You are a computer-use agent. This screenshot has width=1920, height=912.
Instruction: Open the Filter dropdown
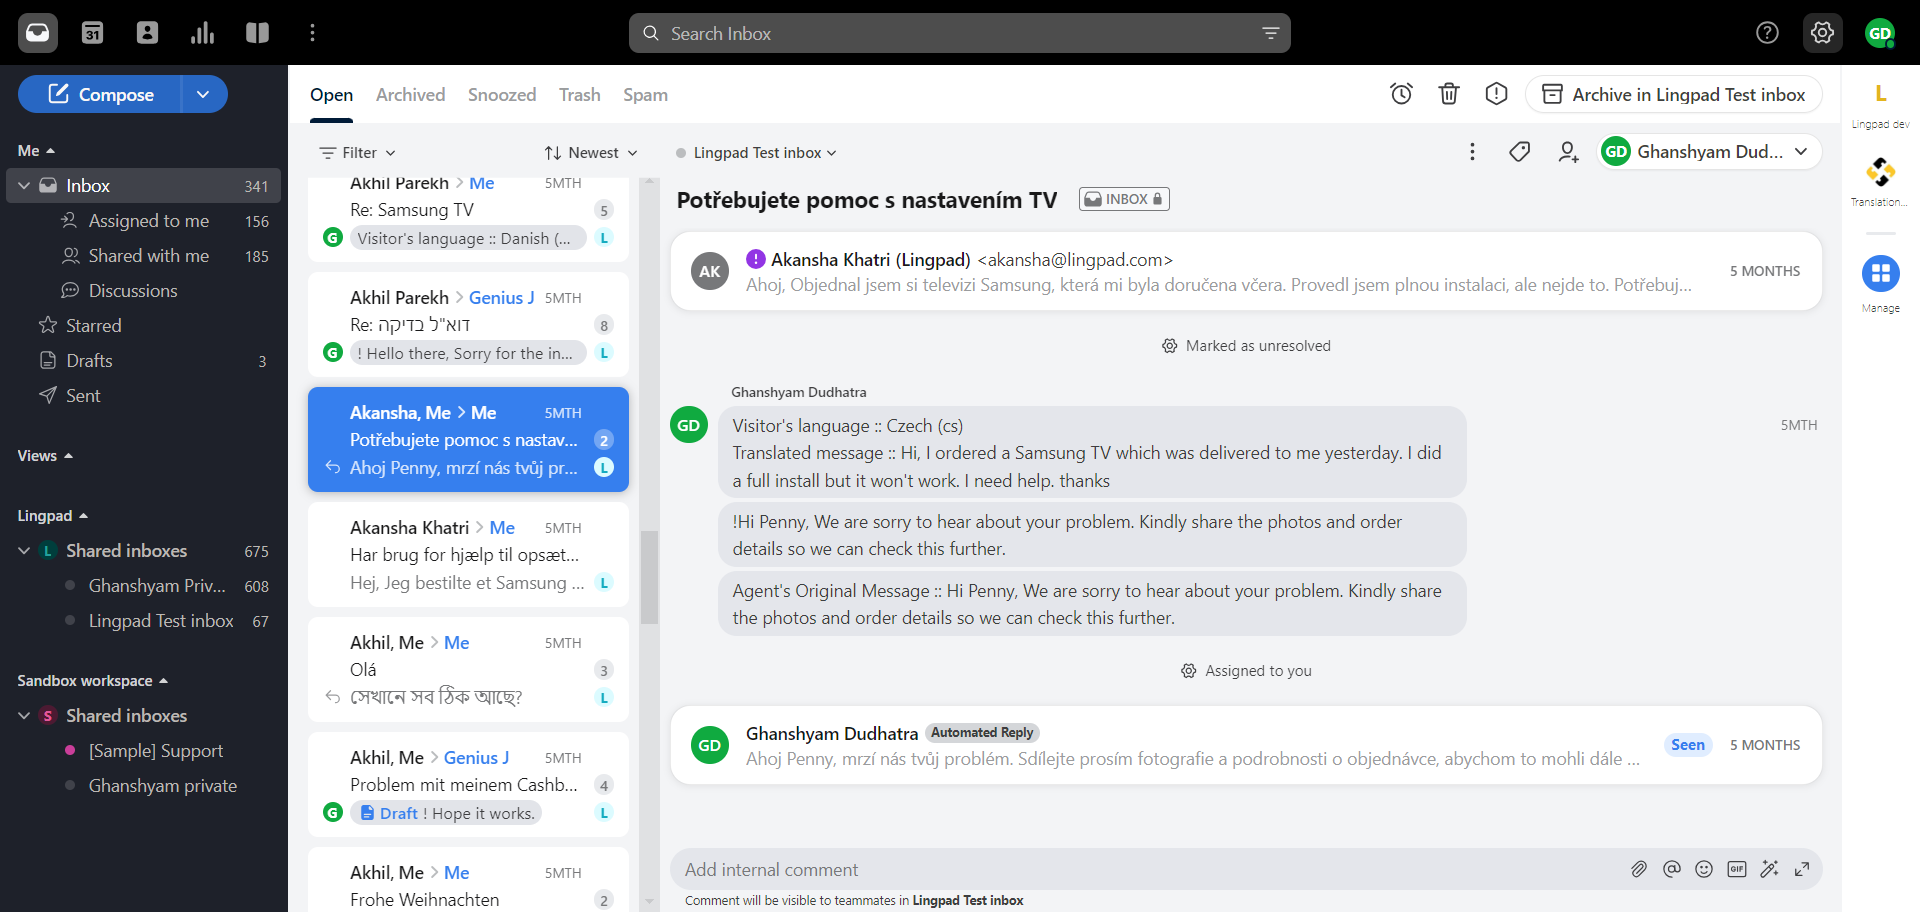coord(357,153)
